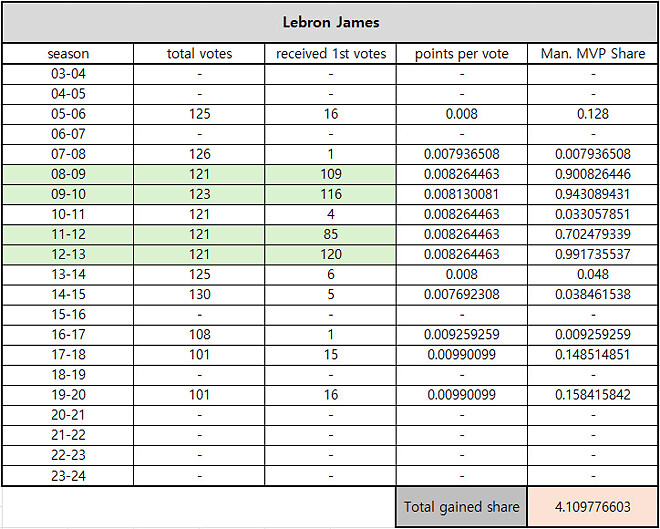Select MVP share value "0.900826446"
The width and height of the screenshot is (660, 529).
593,174
